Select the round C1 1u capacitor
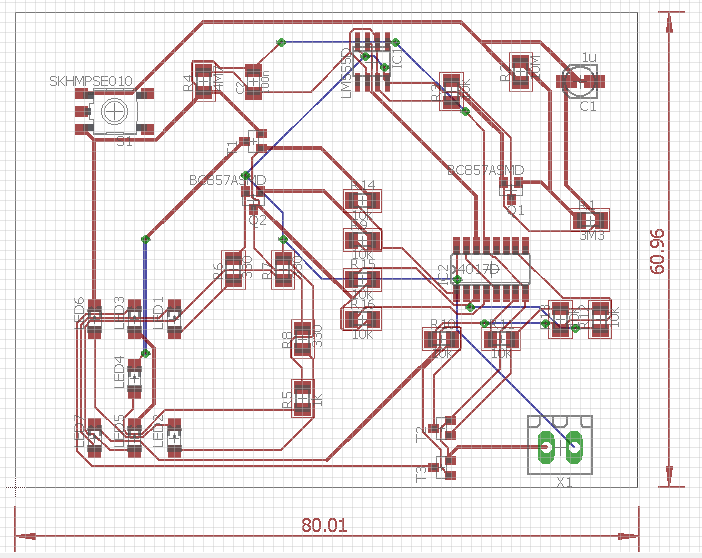Viewport: 702px width, 558px height. click(580, 80)
